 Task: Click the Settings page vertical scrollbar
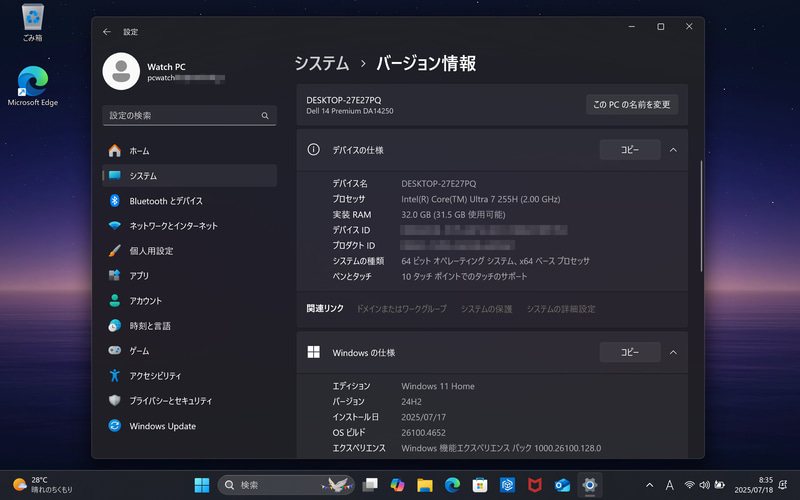pyautogui.click(x=702, y=216)
